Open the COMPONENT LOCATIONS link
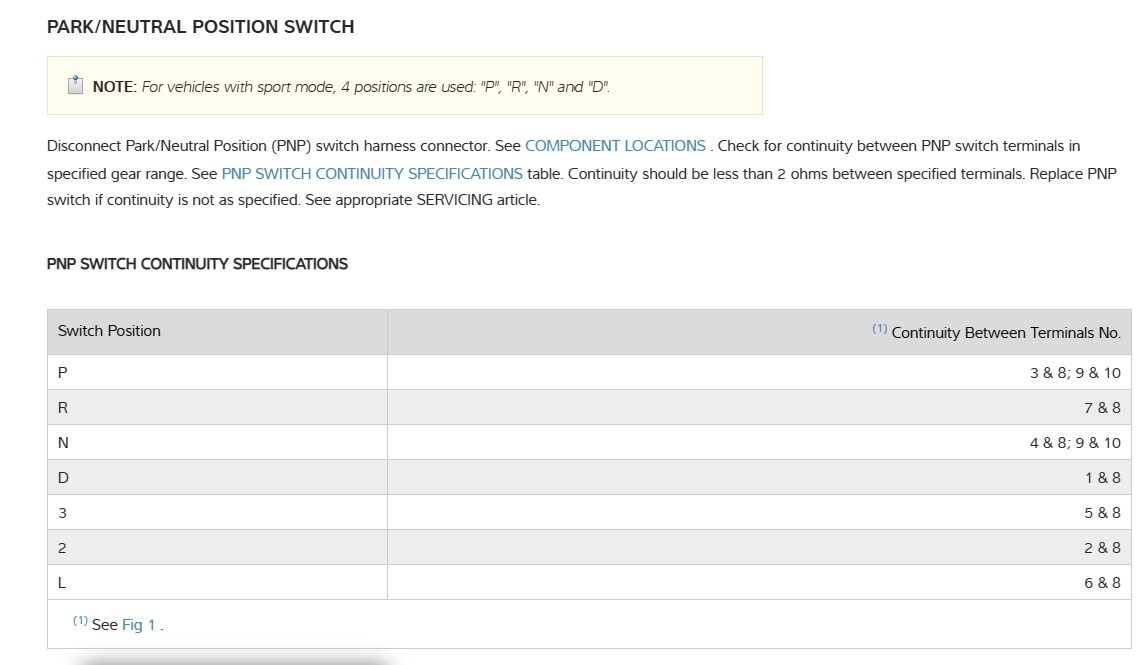Screen dimensions: 1145x665 (x=615, y=146)
